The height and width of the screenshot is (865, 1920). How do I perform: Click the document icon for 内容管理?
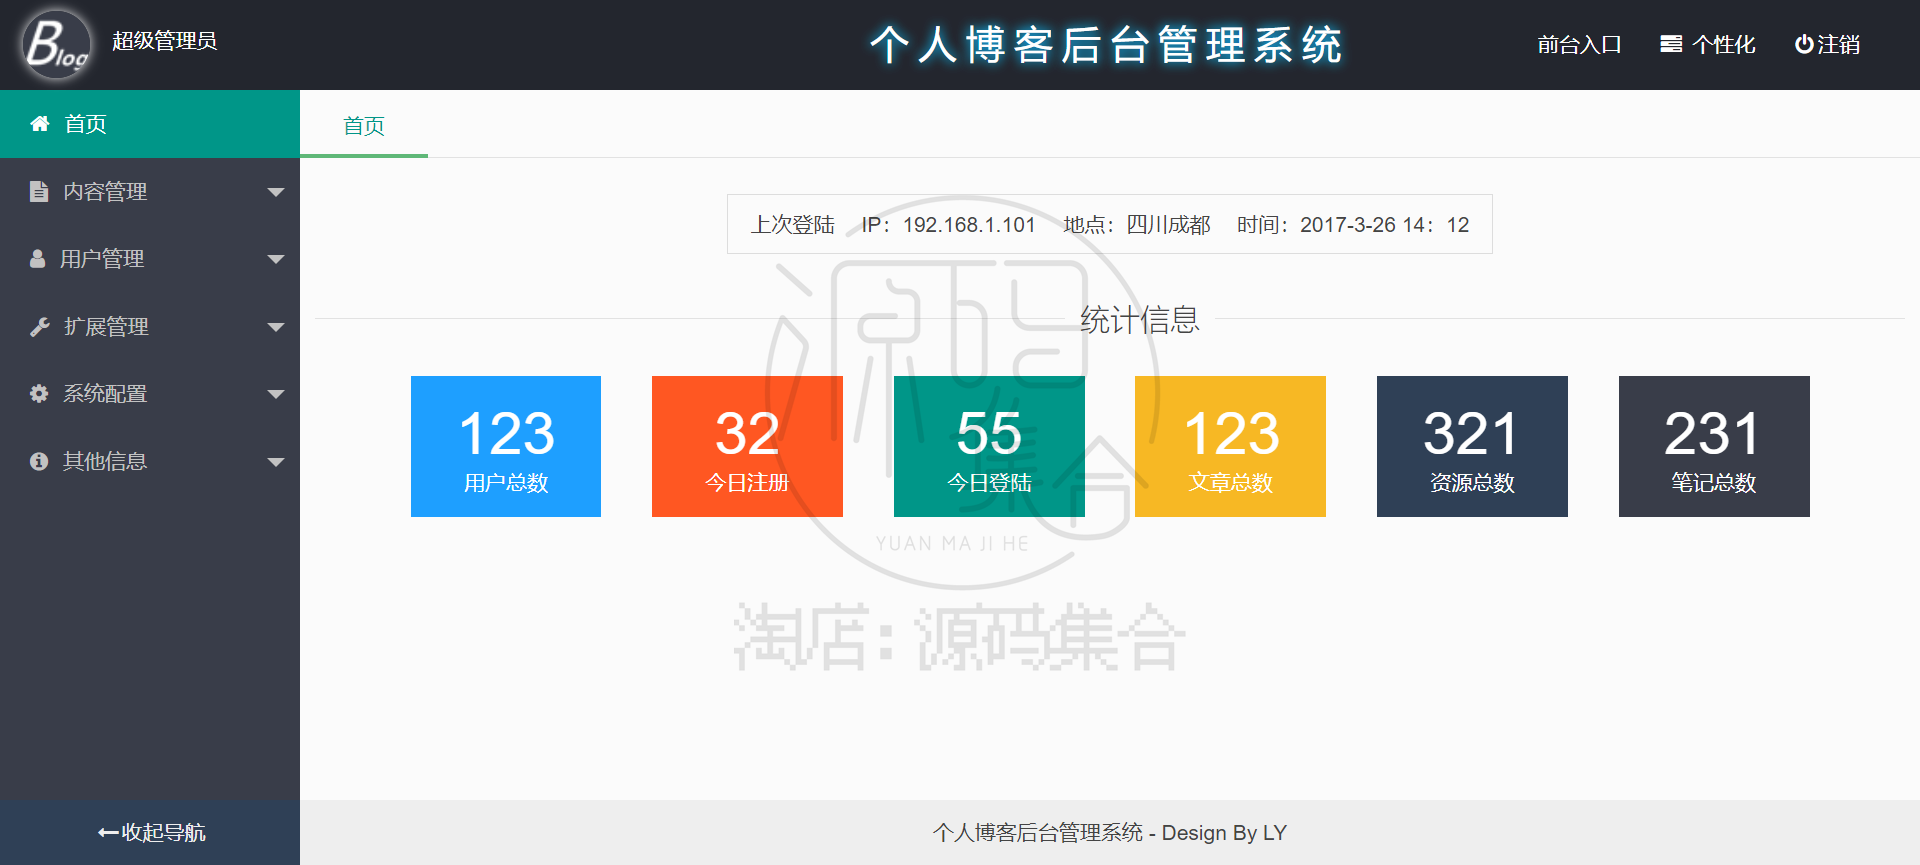click(x=39, y=191)
